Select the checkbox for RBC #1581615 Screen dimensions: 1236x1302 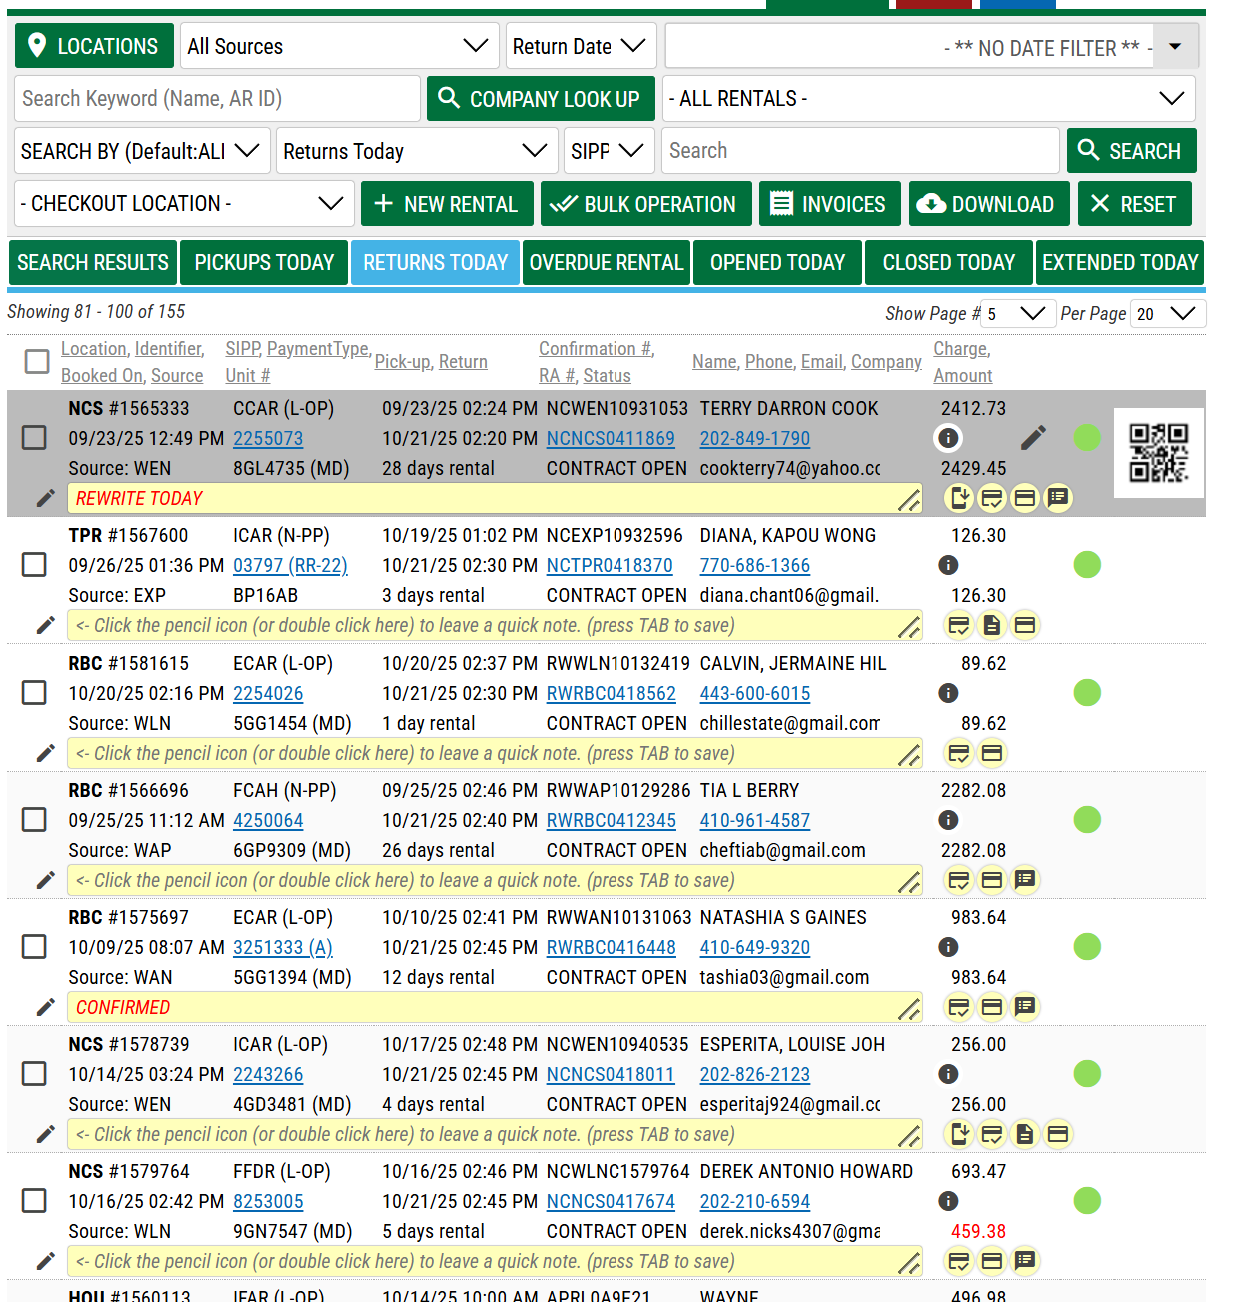(35, 693)
